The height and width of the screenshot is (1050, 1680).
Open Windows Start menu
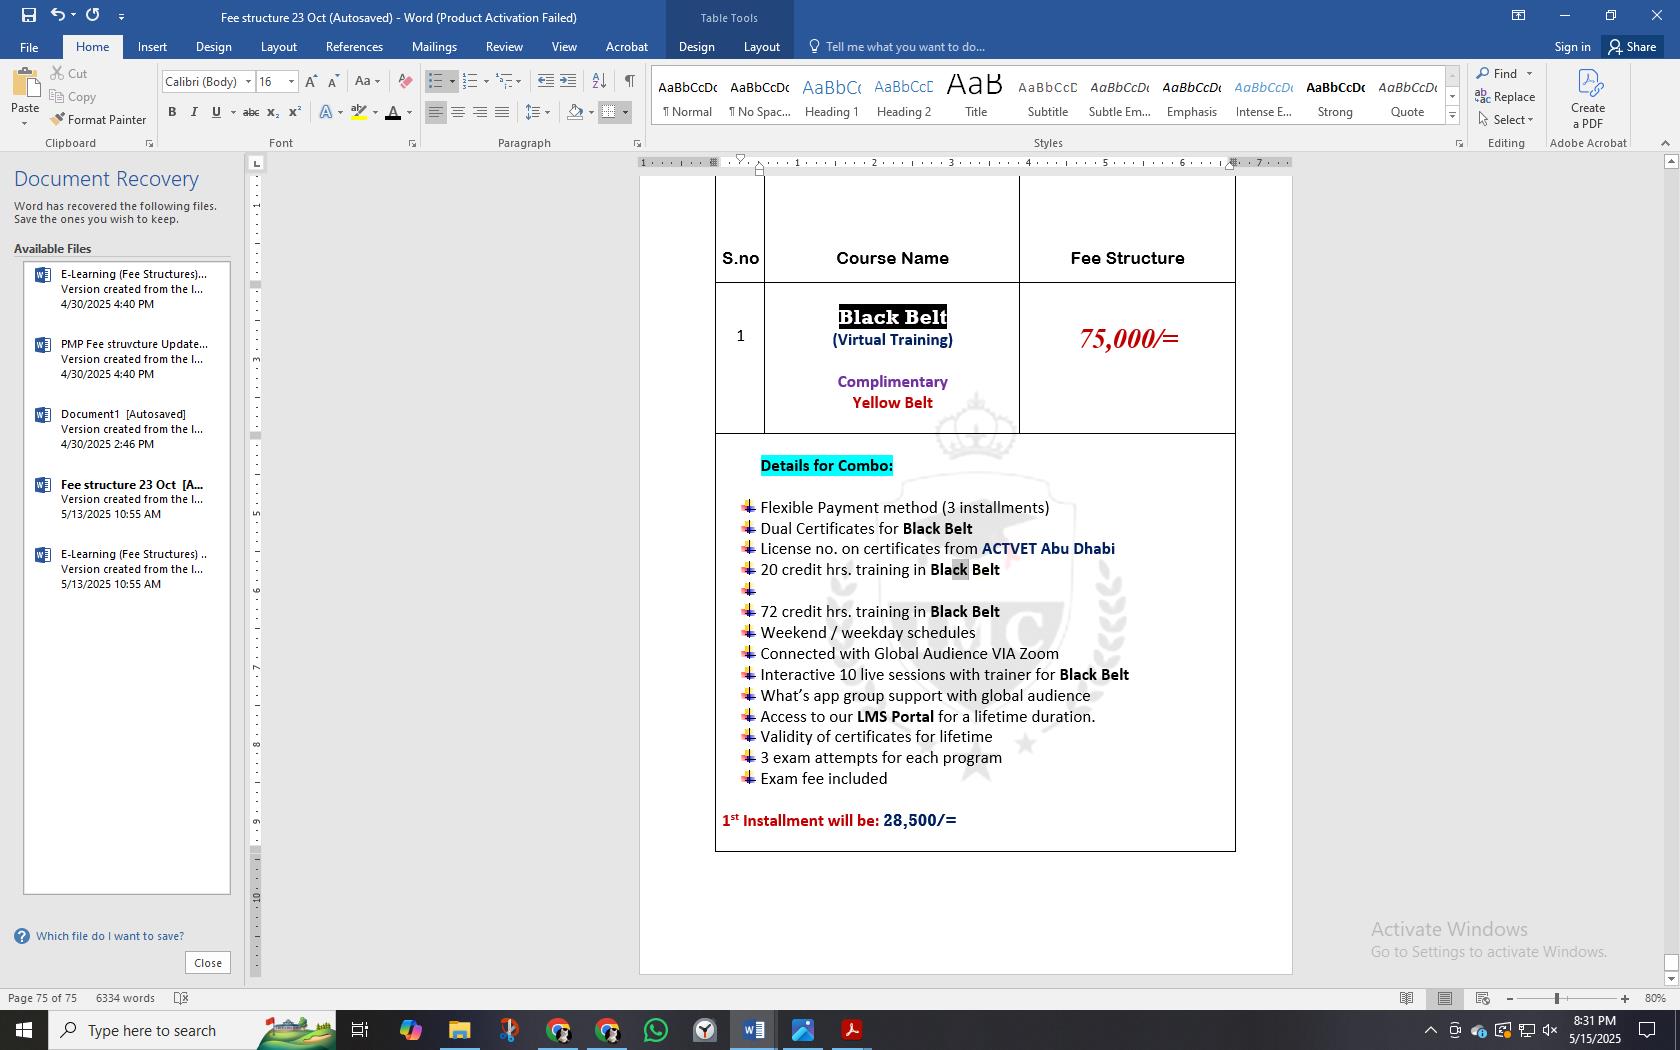pos(24,1030)
